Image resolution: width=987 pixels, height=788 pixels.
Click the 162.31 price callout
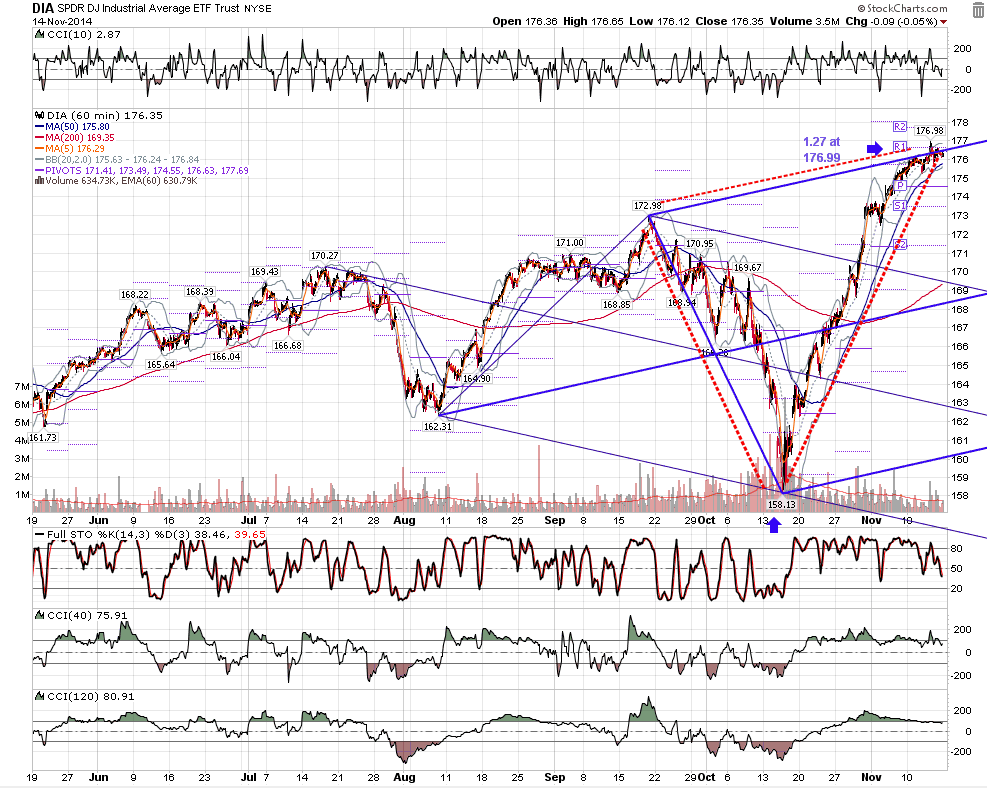tap(438, 427)
